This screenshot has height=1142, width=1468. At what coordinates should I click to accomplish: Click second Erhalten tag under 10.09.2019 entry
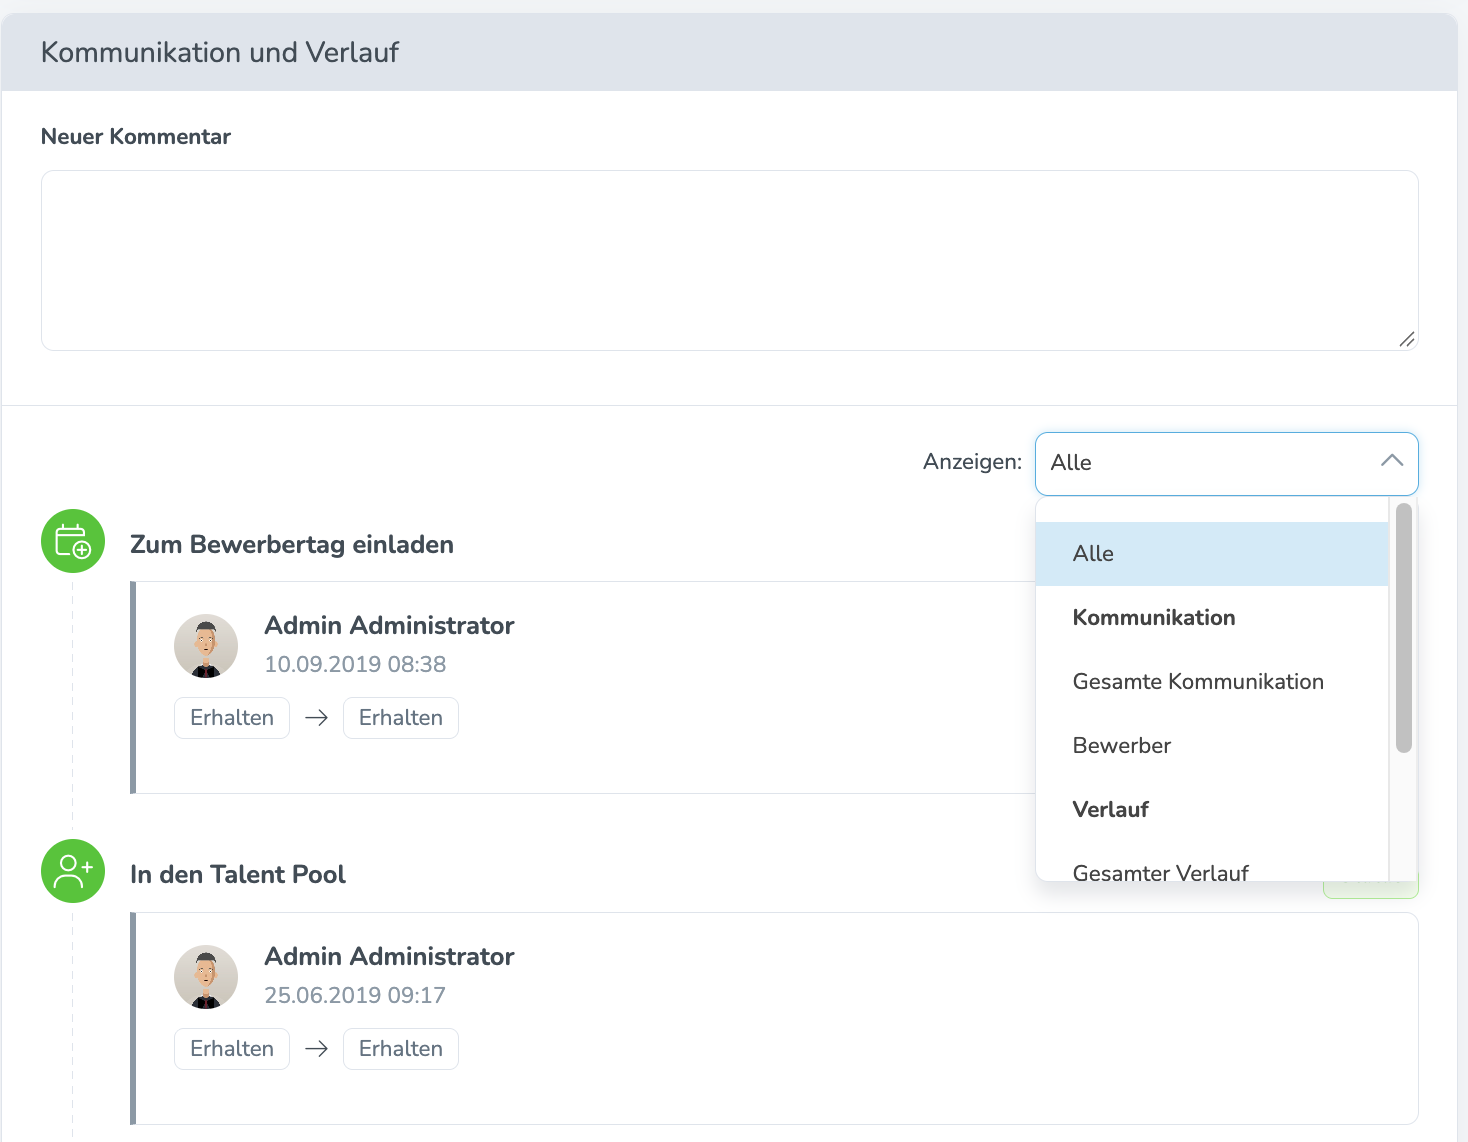click(401, 718)
